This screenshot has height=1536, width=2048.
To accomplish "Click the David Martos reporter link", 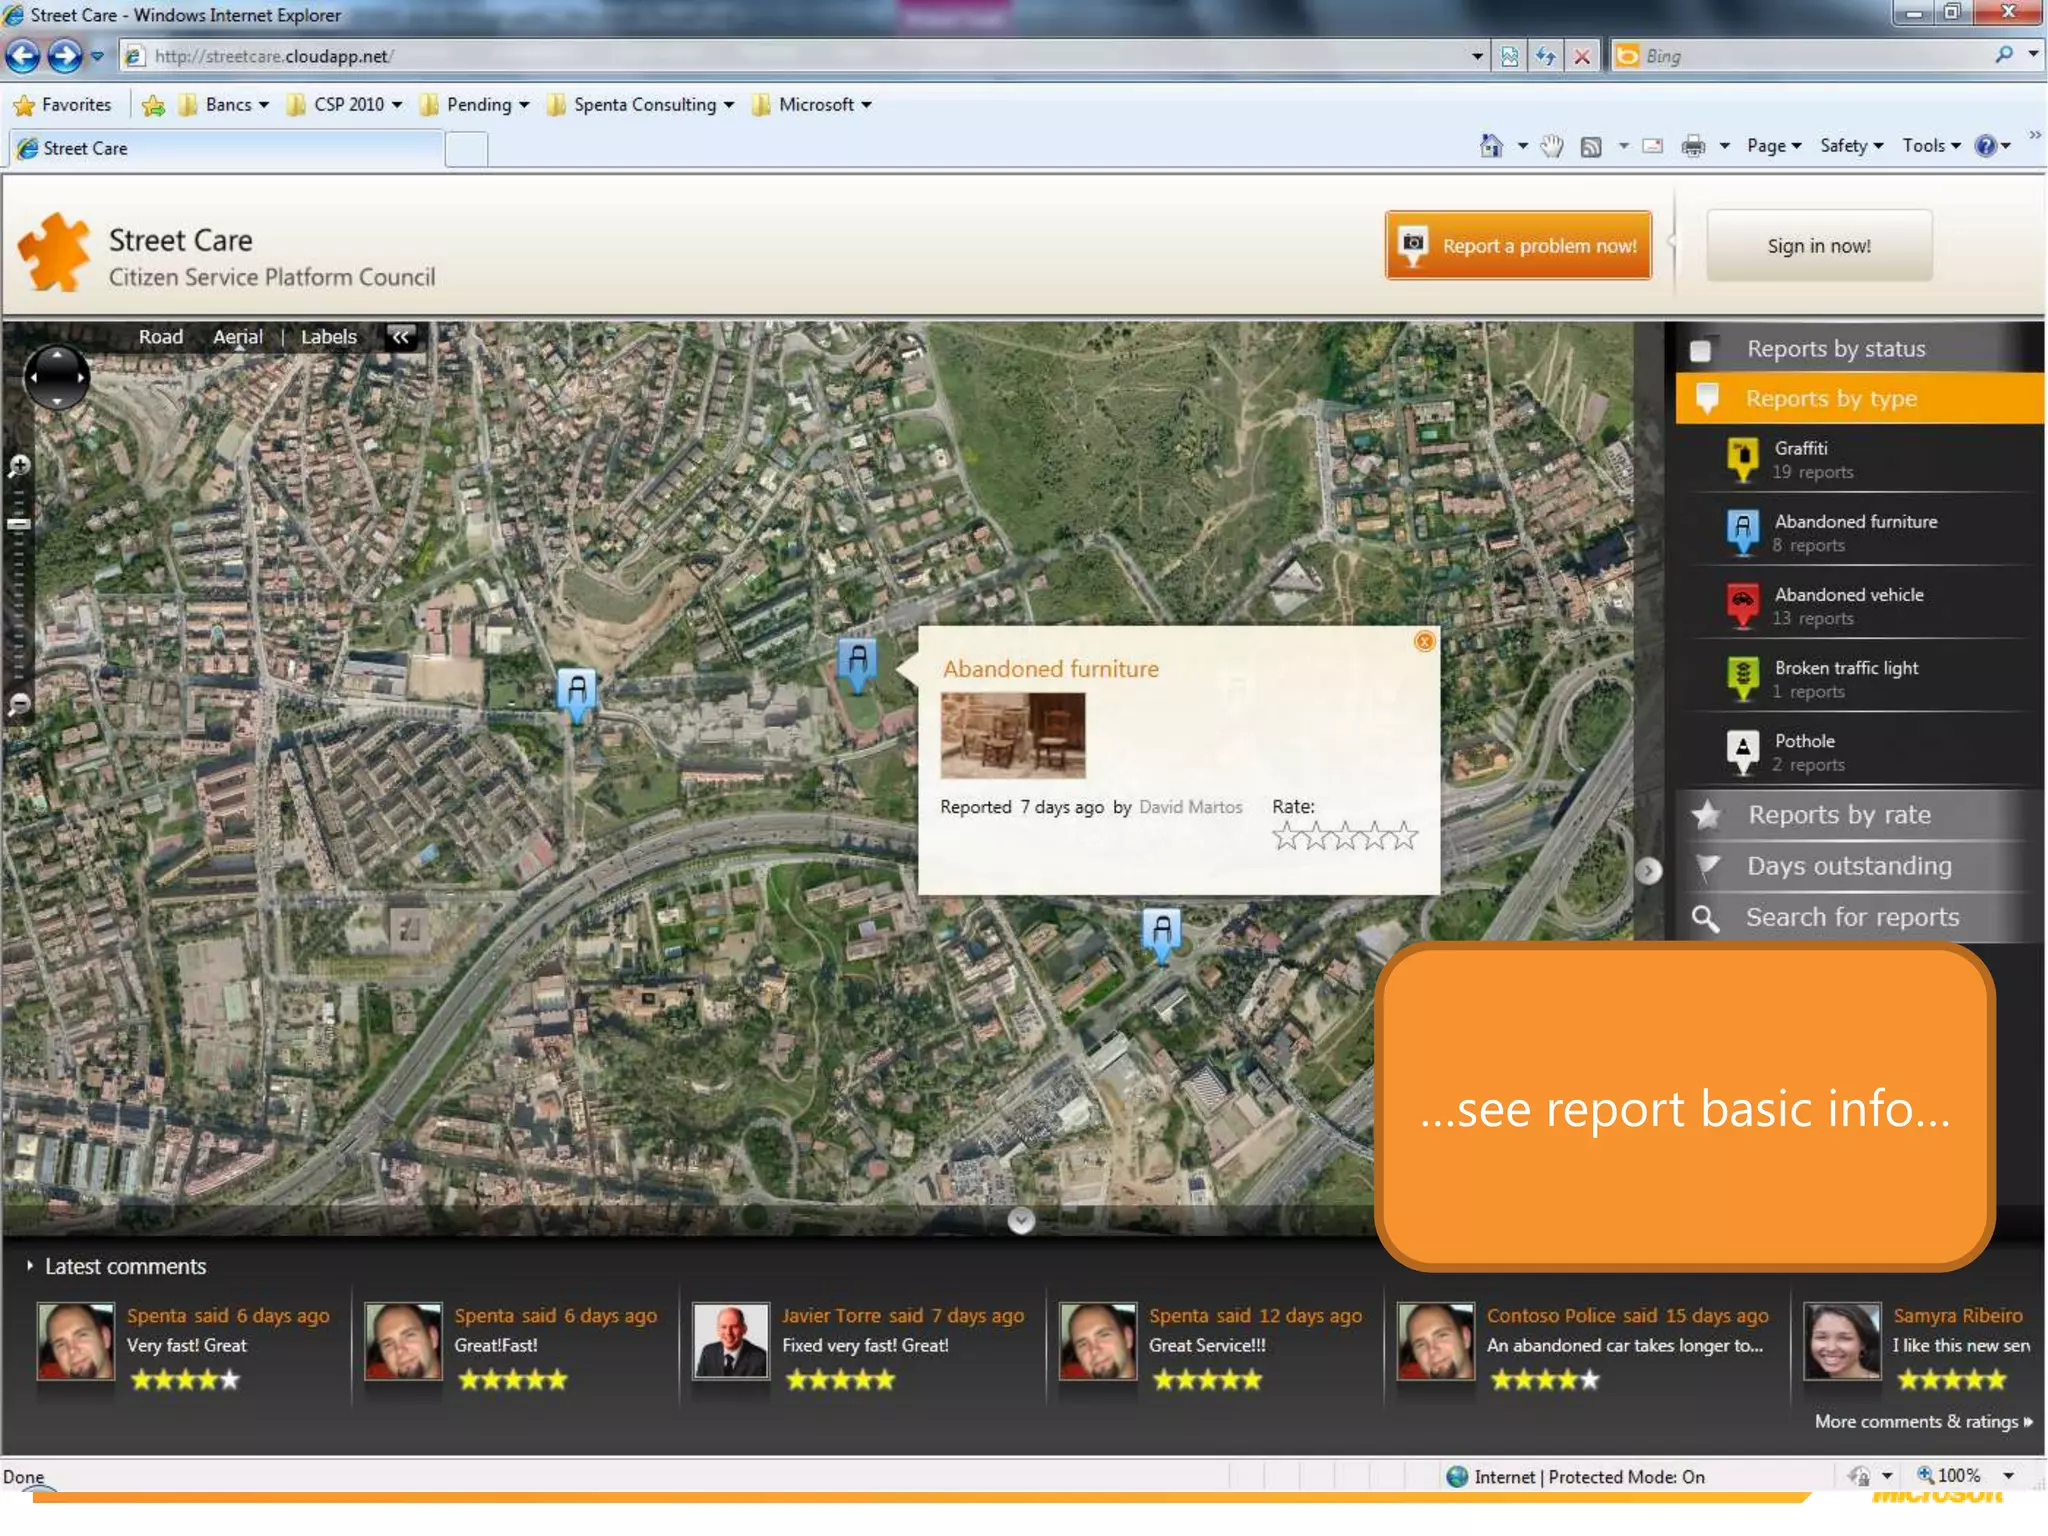I will [x=1190, y=807].
